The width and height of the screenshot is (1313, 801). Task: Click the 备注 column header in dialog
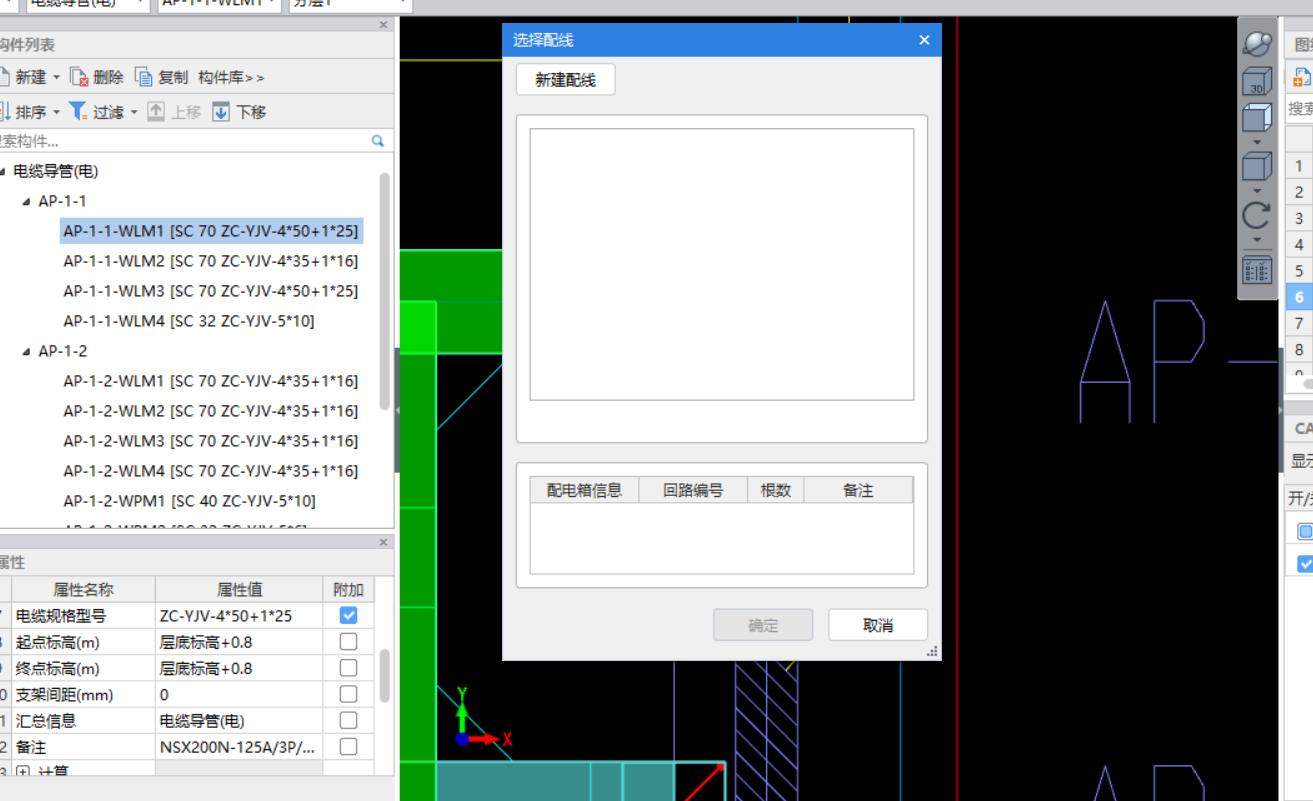tap(858, 490)
